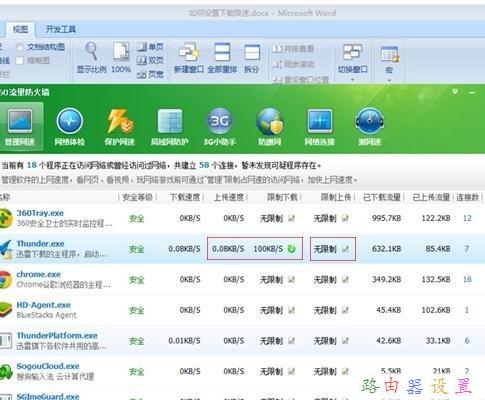Choose 双页 two page view
The image size is (485, 400).
coord(150,60)
